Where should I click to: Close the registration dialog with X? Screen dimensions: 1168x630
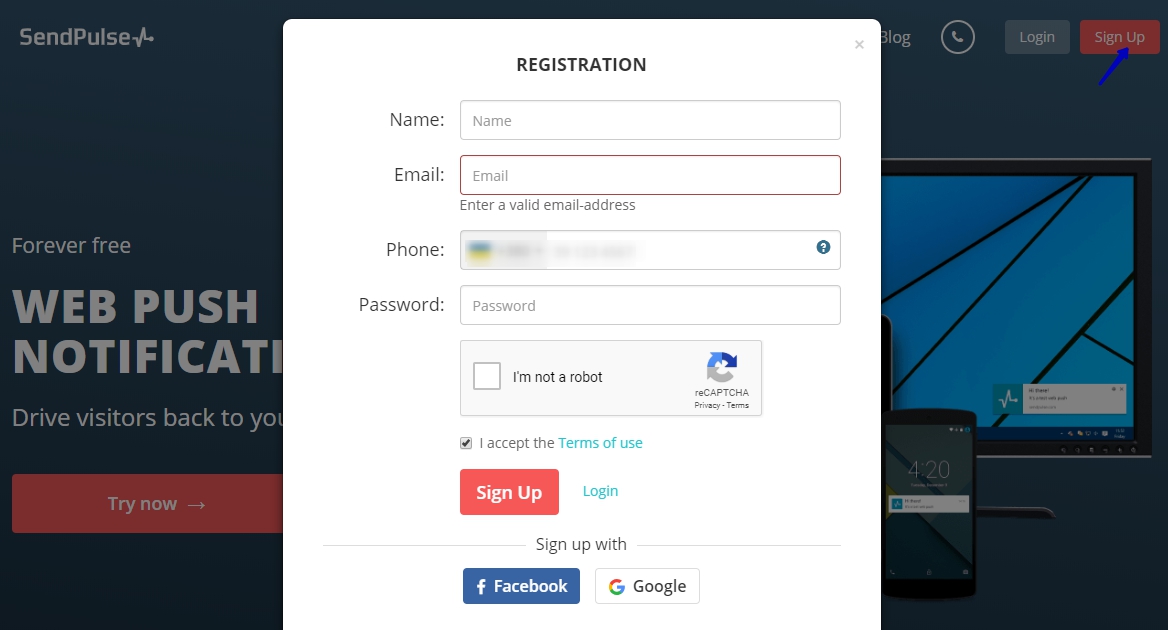point(859,45)
